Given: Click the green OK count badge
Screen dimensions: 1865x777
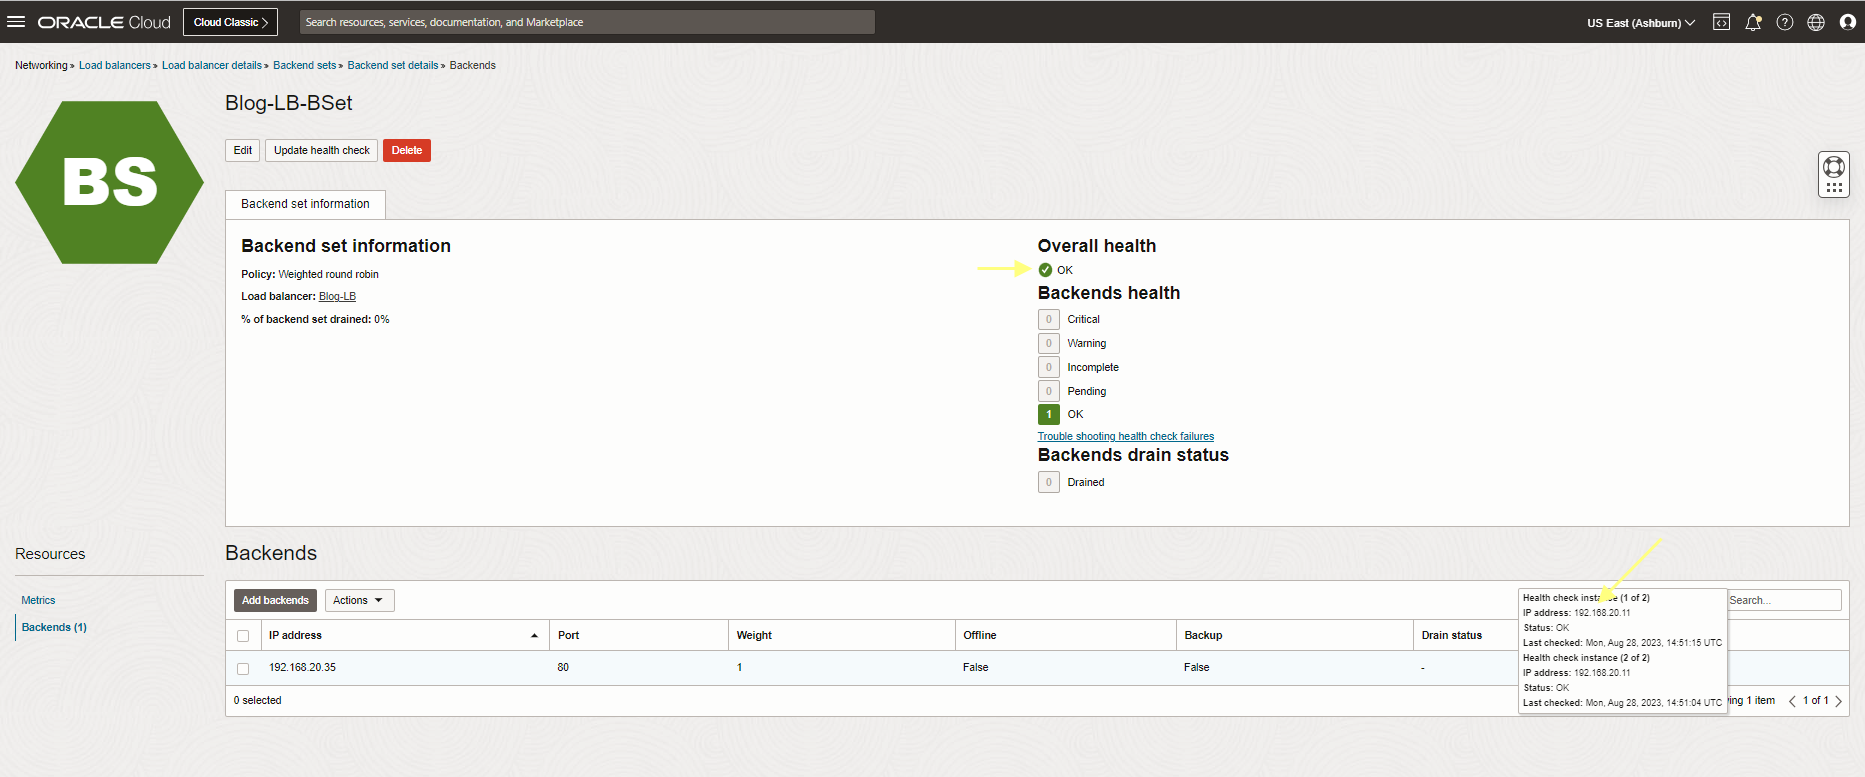Looking at the screenshot, I should click(x=1048, y=414).
